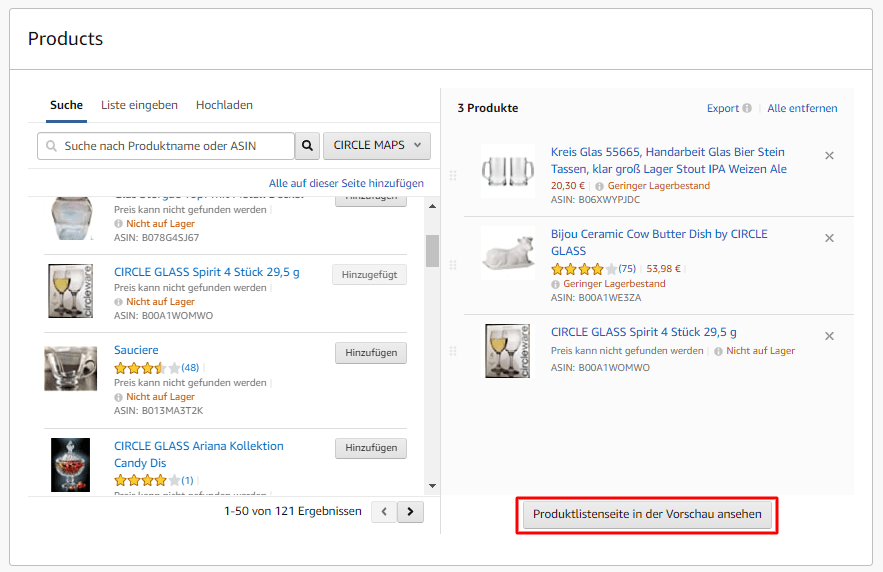Open Kreis Glas 55665 product title link
This screenshot has height=572, width=883.
point(668,160)
